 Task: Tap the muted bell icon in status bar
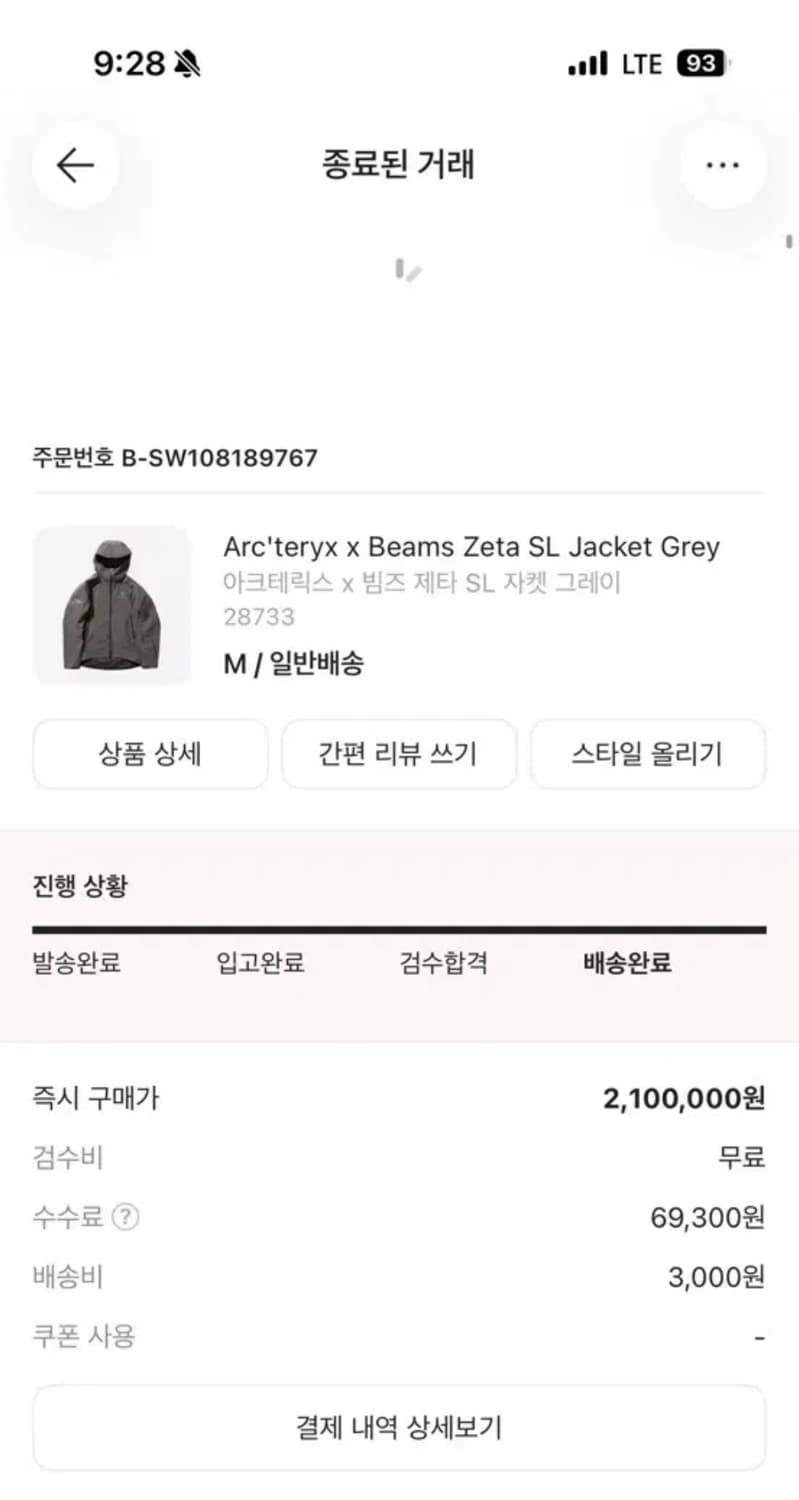(x=186, y=64)
